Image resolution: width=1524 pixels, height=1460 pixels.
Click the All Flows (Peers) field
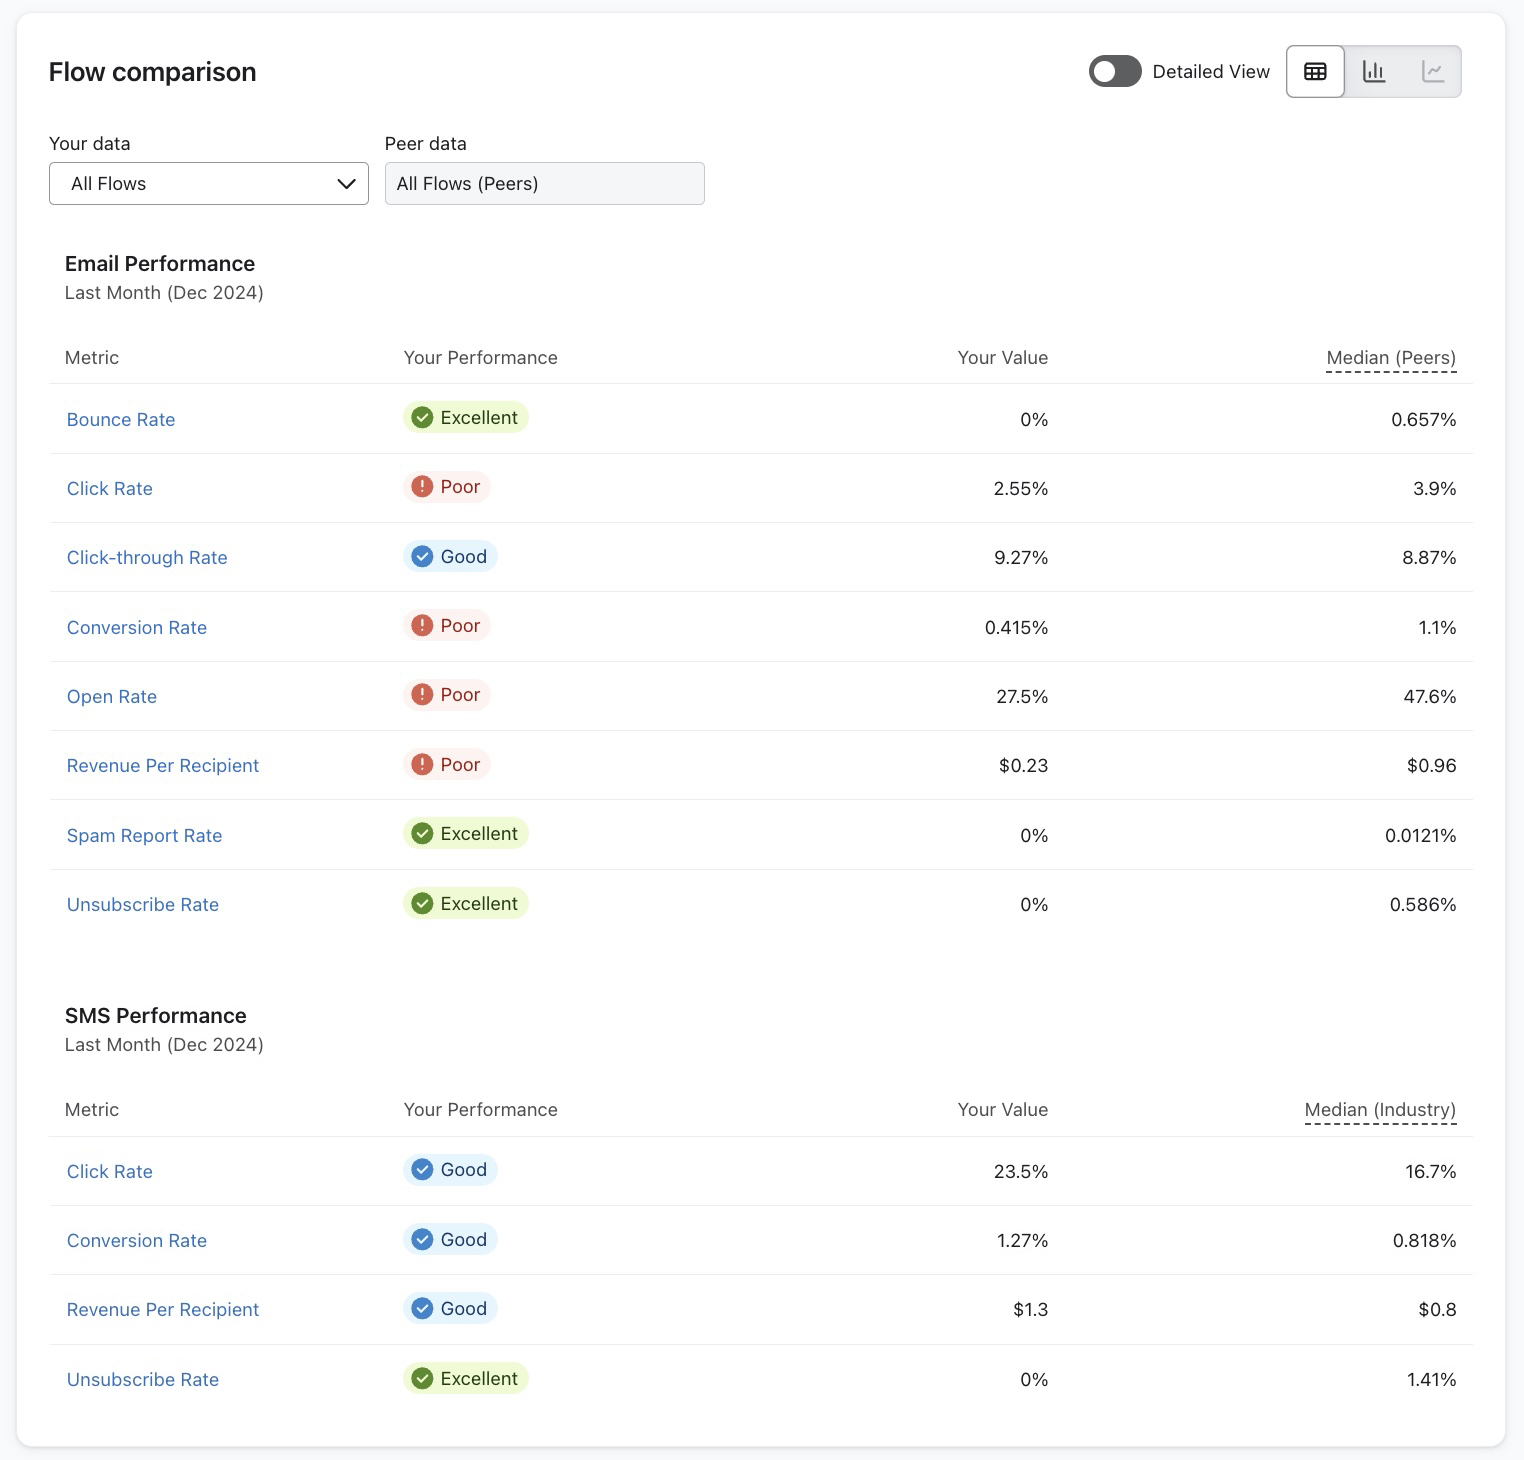pos(544,184)
